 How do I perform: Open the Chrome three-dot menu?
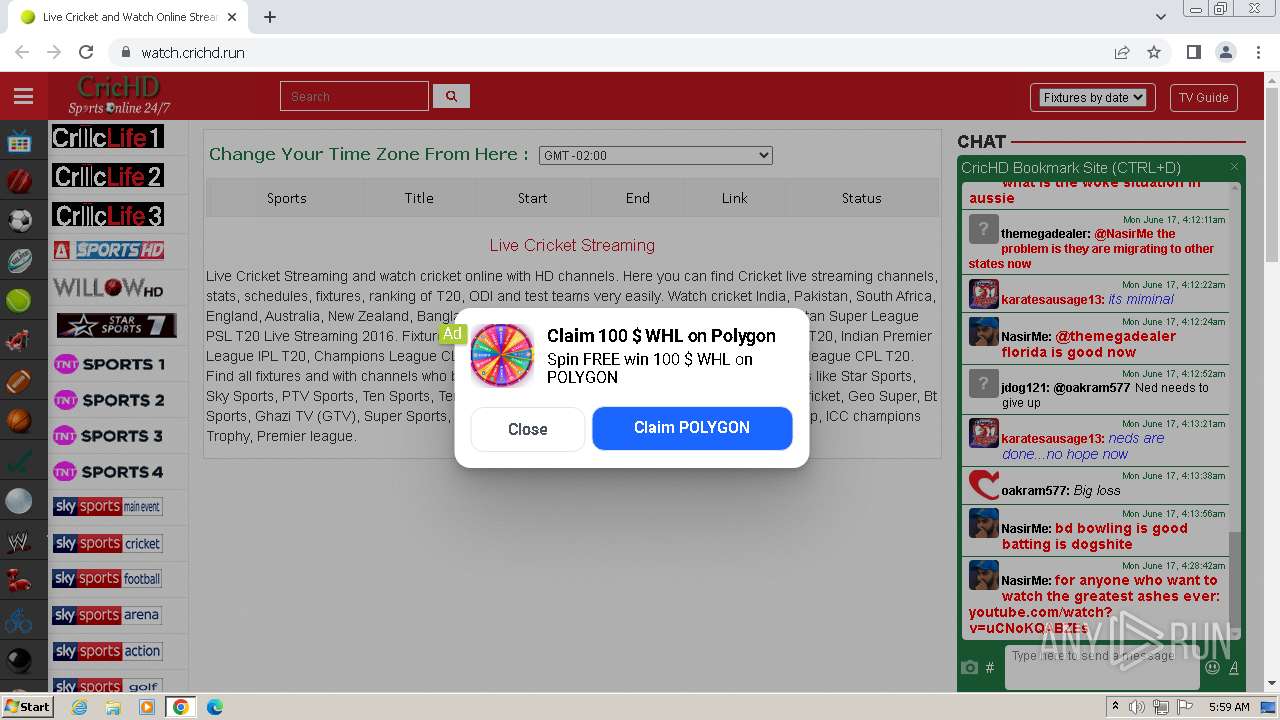coord(1257,52)
